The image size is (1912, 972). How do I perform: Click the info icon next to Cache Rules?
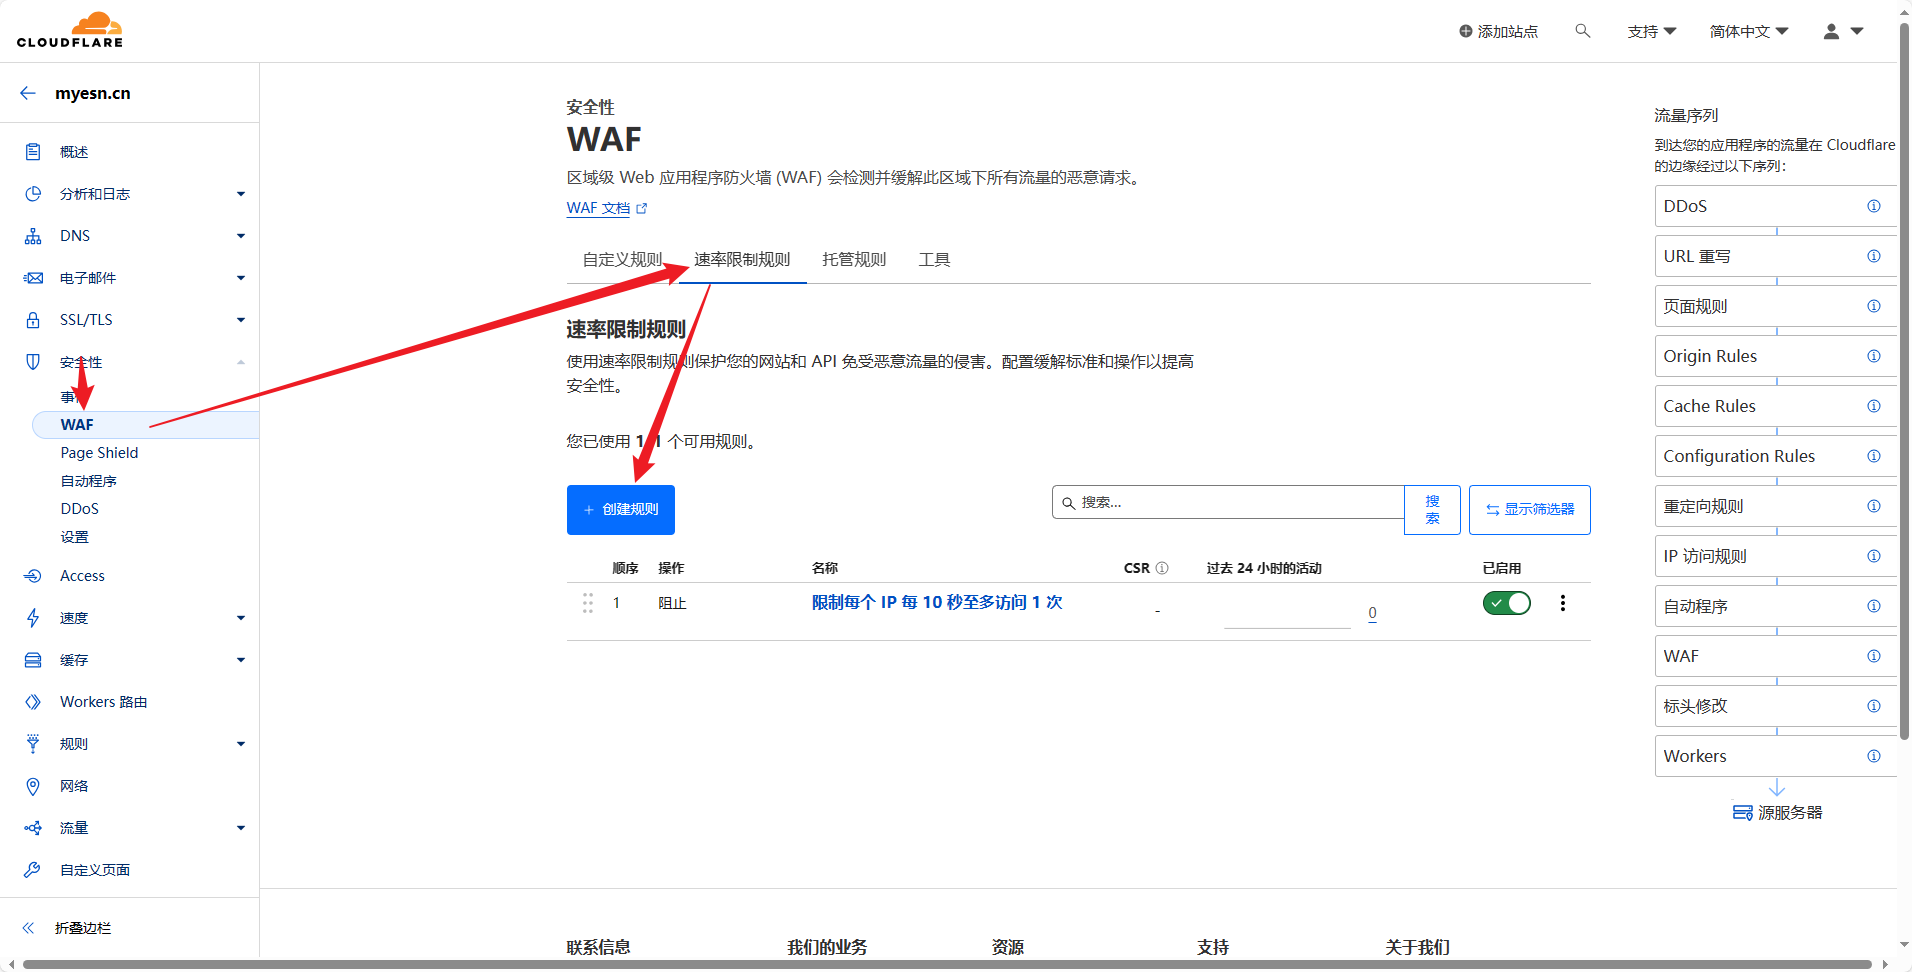pos(1873,406)
